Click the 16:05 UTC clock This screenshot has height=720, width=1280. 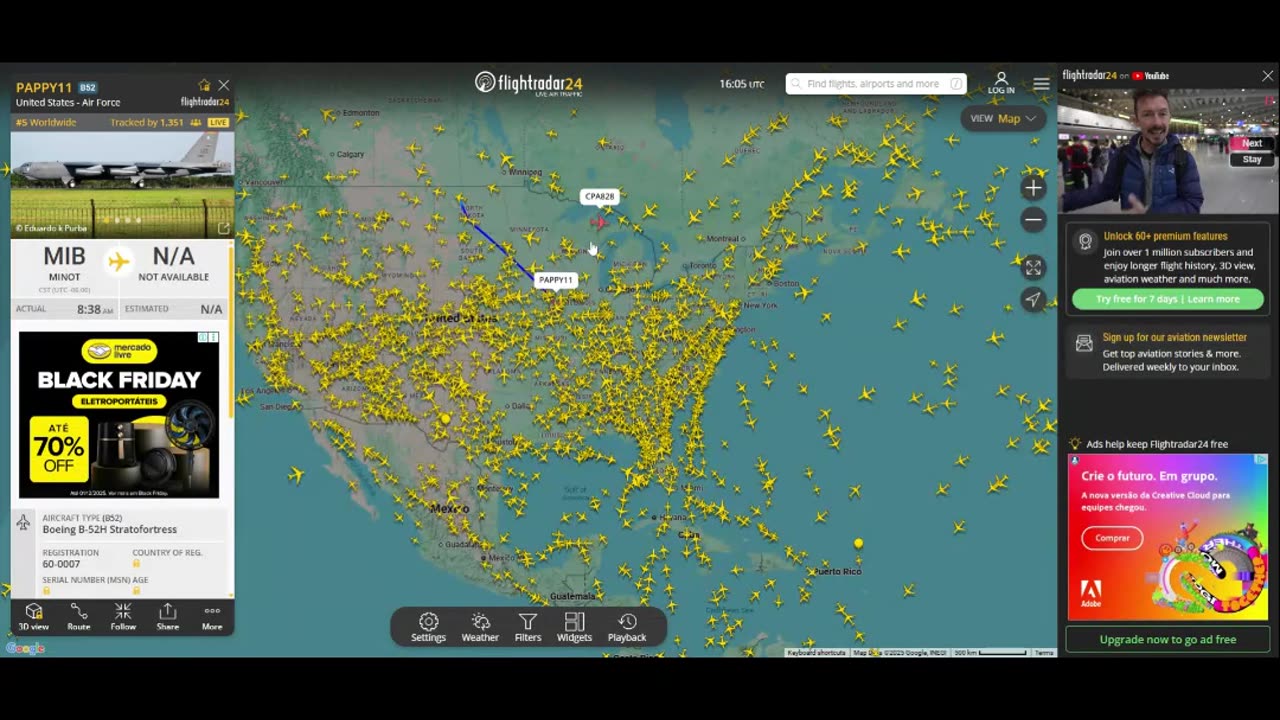(x=742, y=84)
